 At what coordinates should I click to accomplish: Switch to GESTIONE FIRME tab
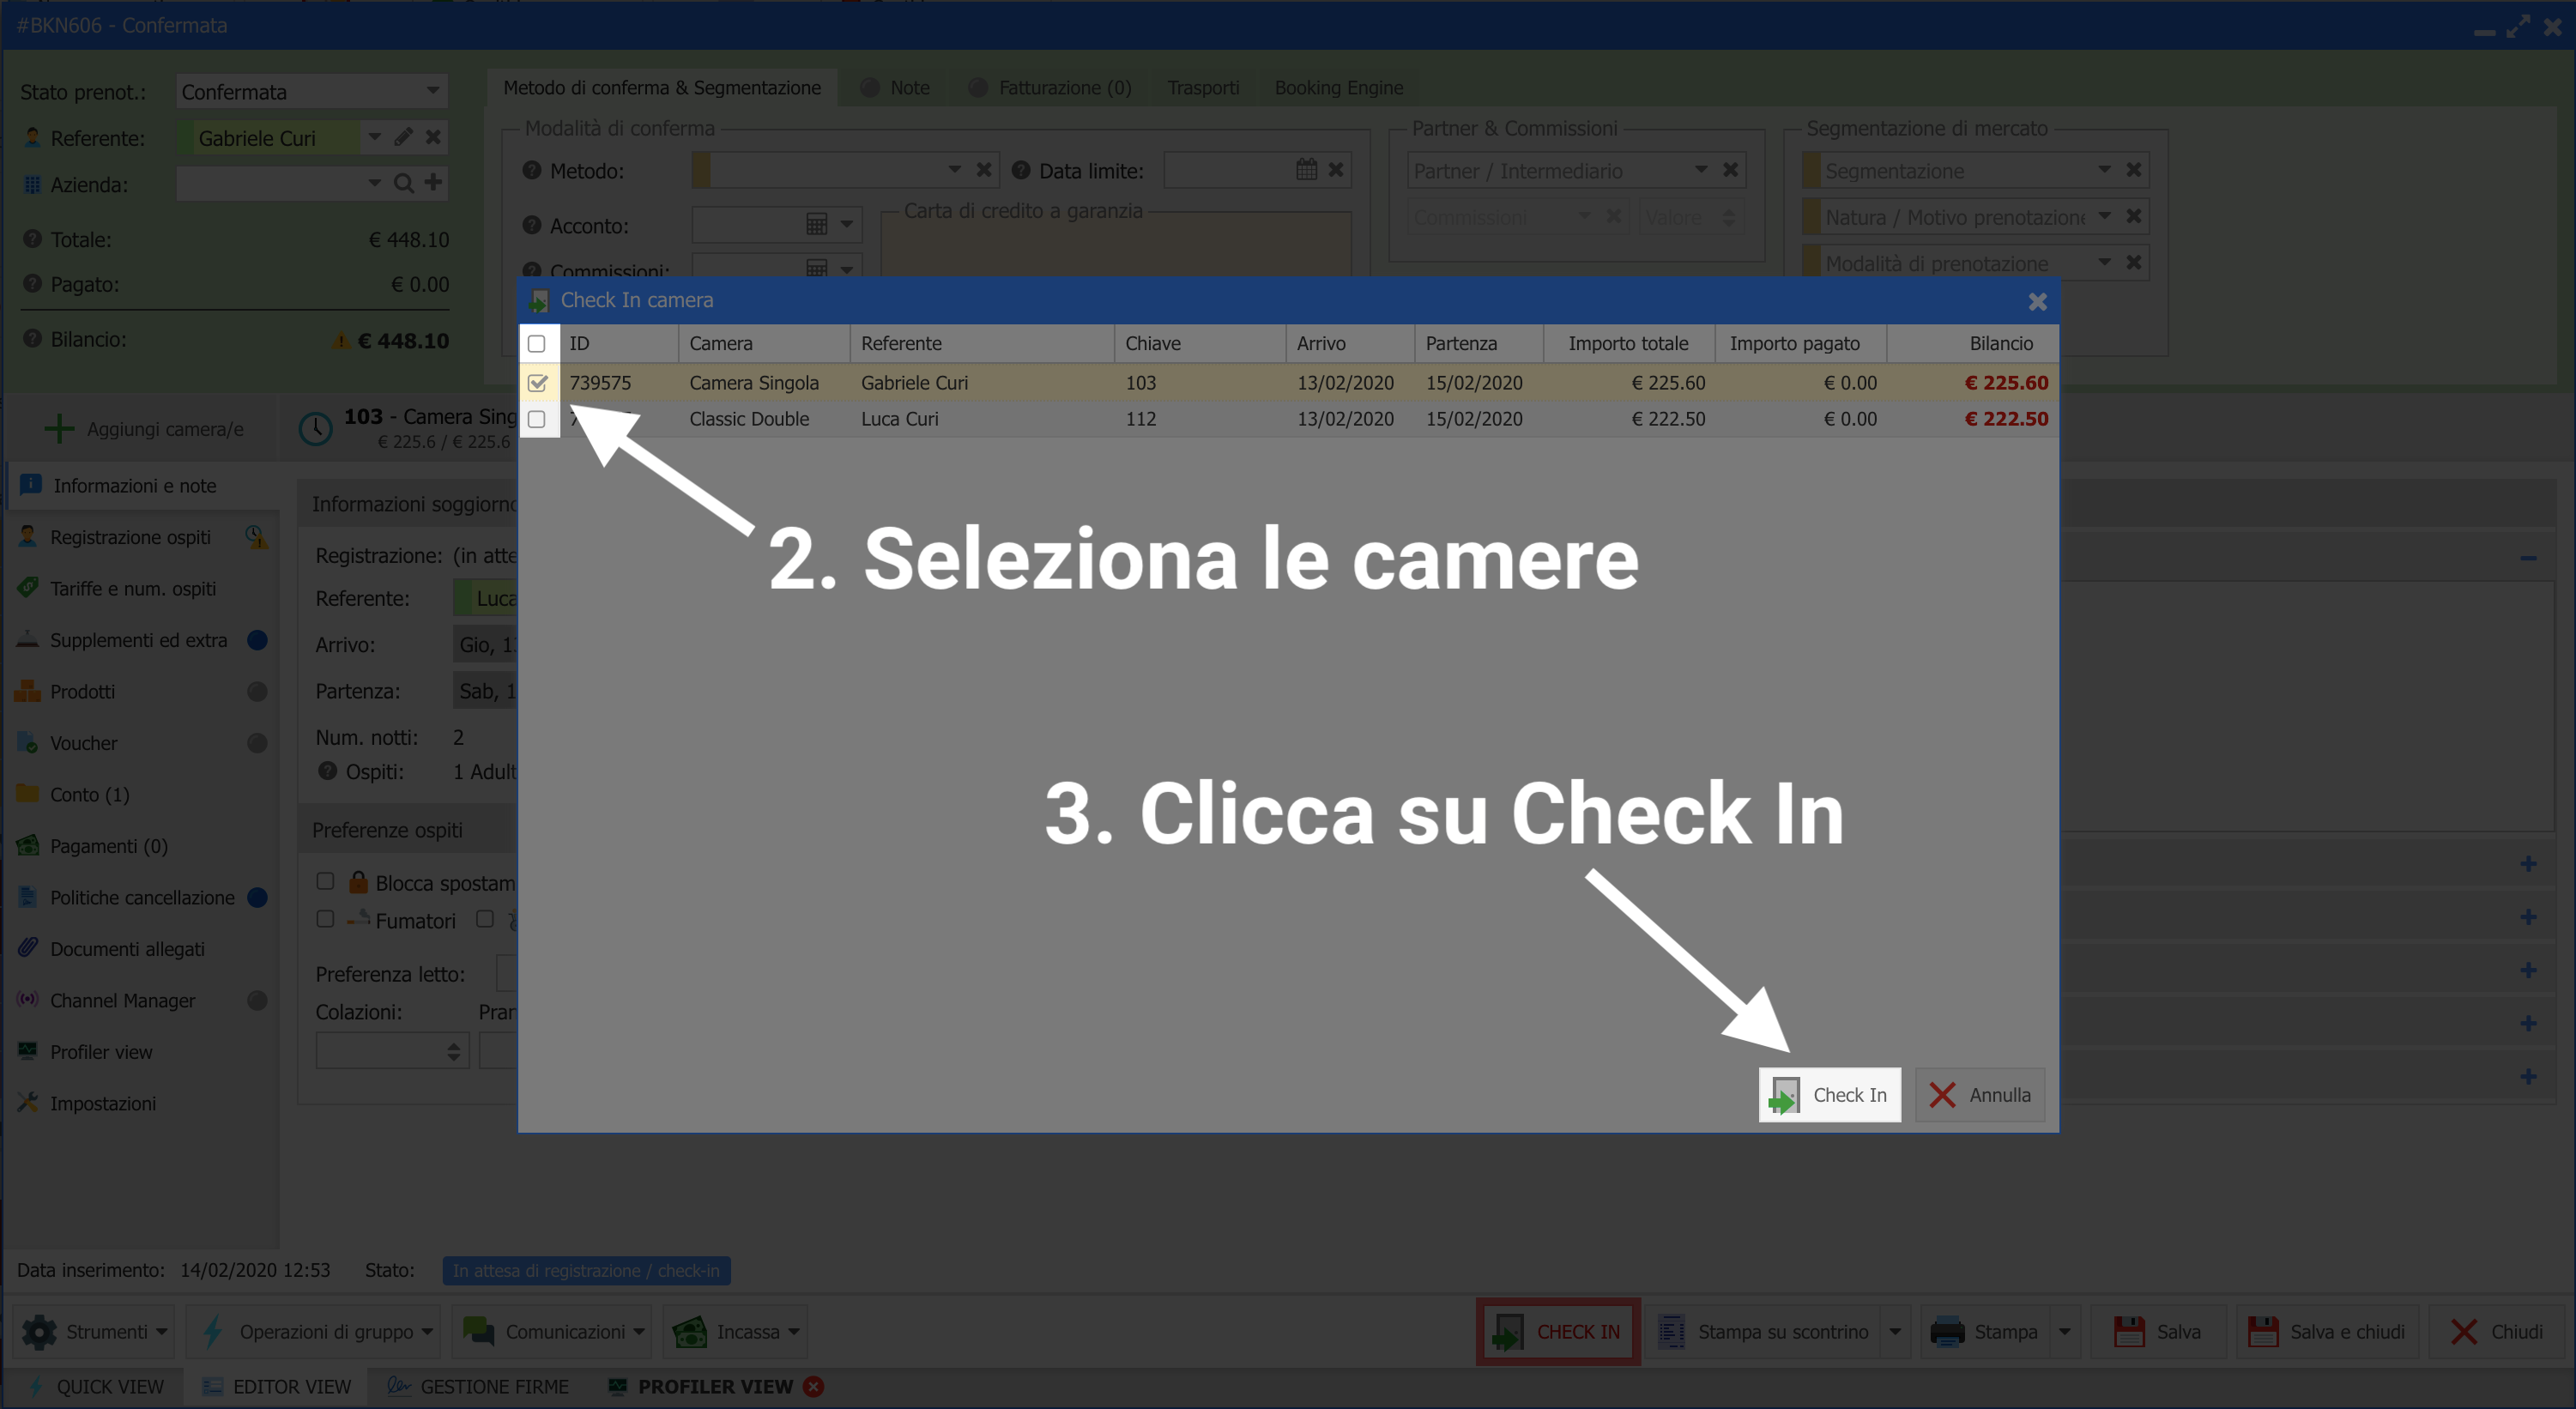(x=478, y=1386)
